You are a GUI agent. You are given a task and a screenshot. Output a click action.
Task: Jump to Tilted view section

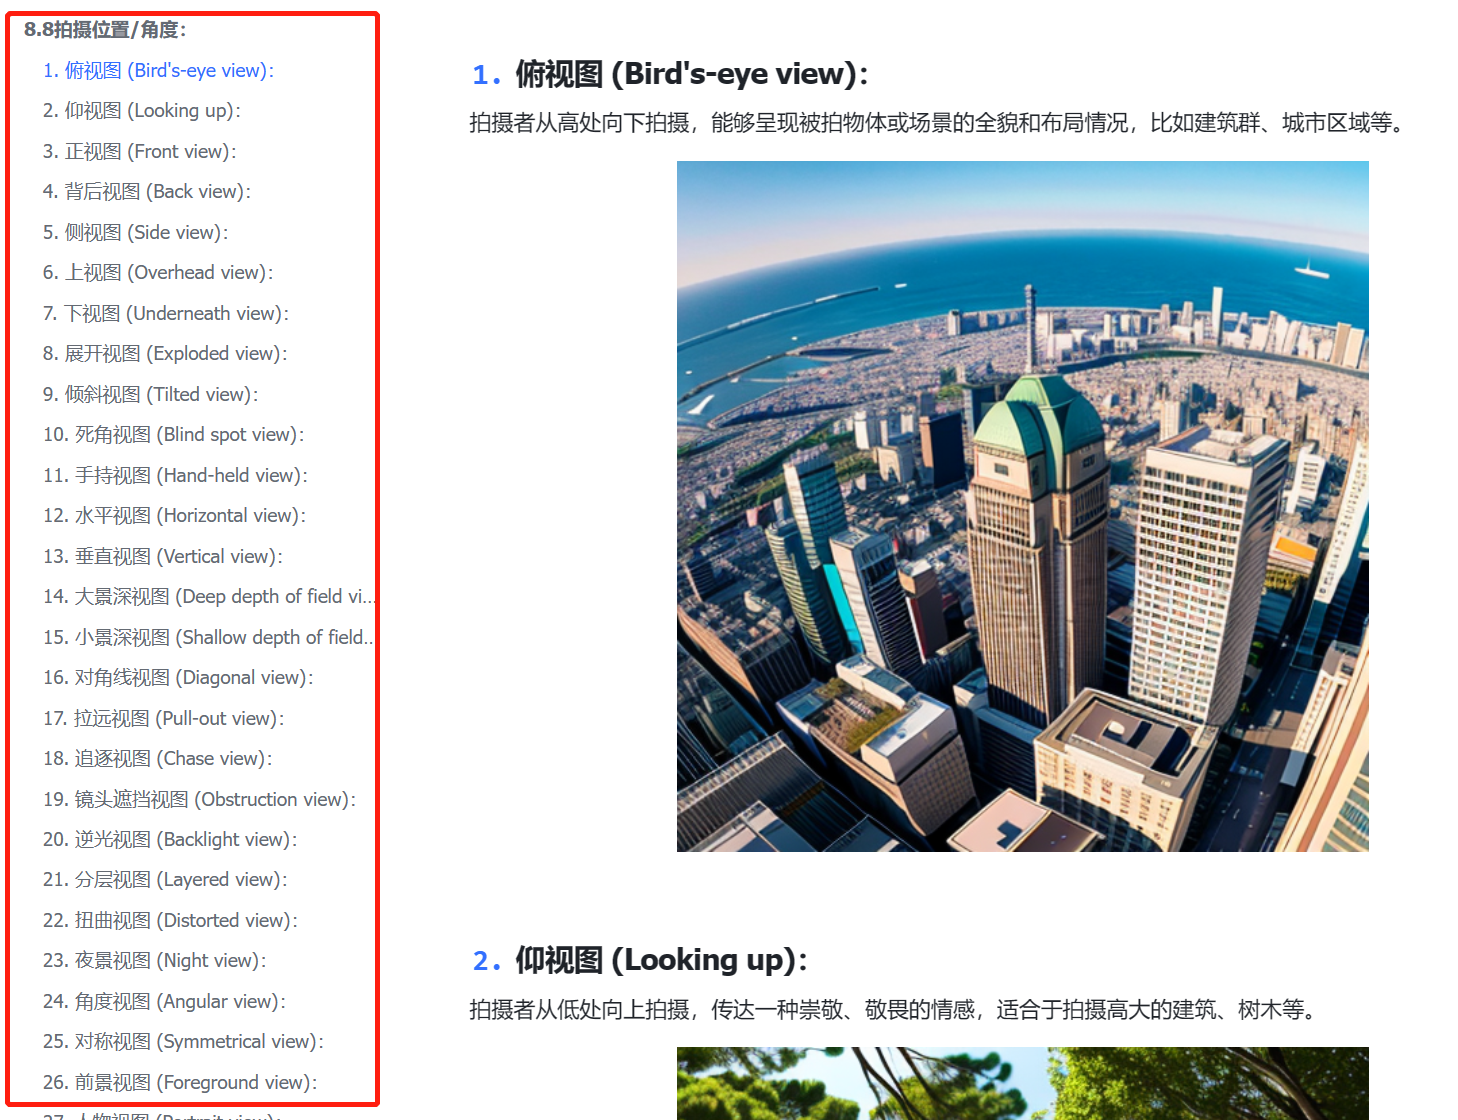150,395
